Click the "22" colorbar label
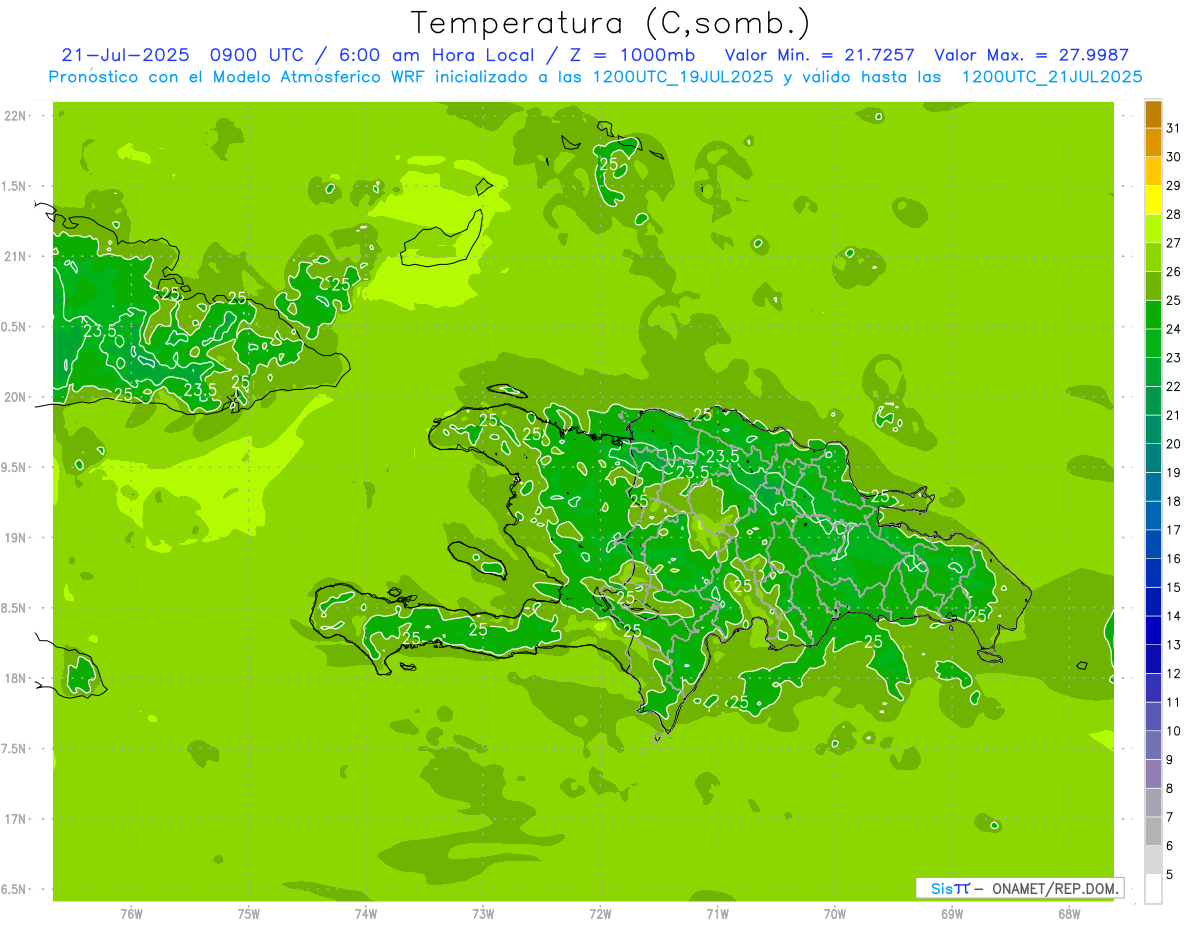Viewport: 1200px width, 927px height. pyautogui.click(x=1173, y=387)
